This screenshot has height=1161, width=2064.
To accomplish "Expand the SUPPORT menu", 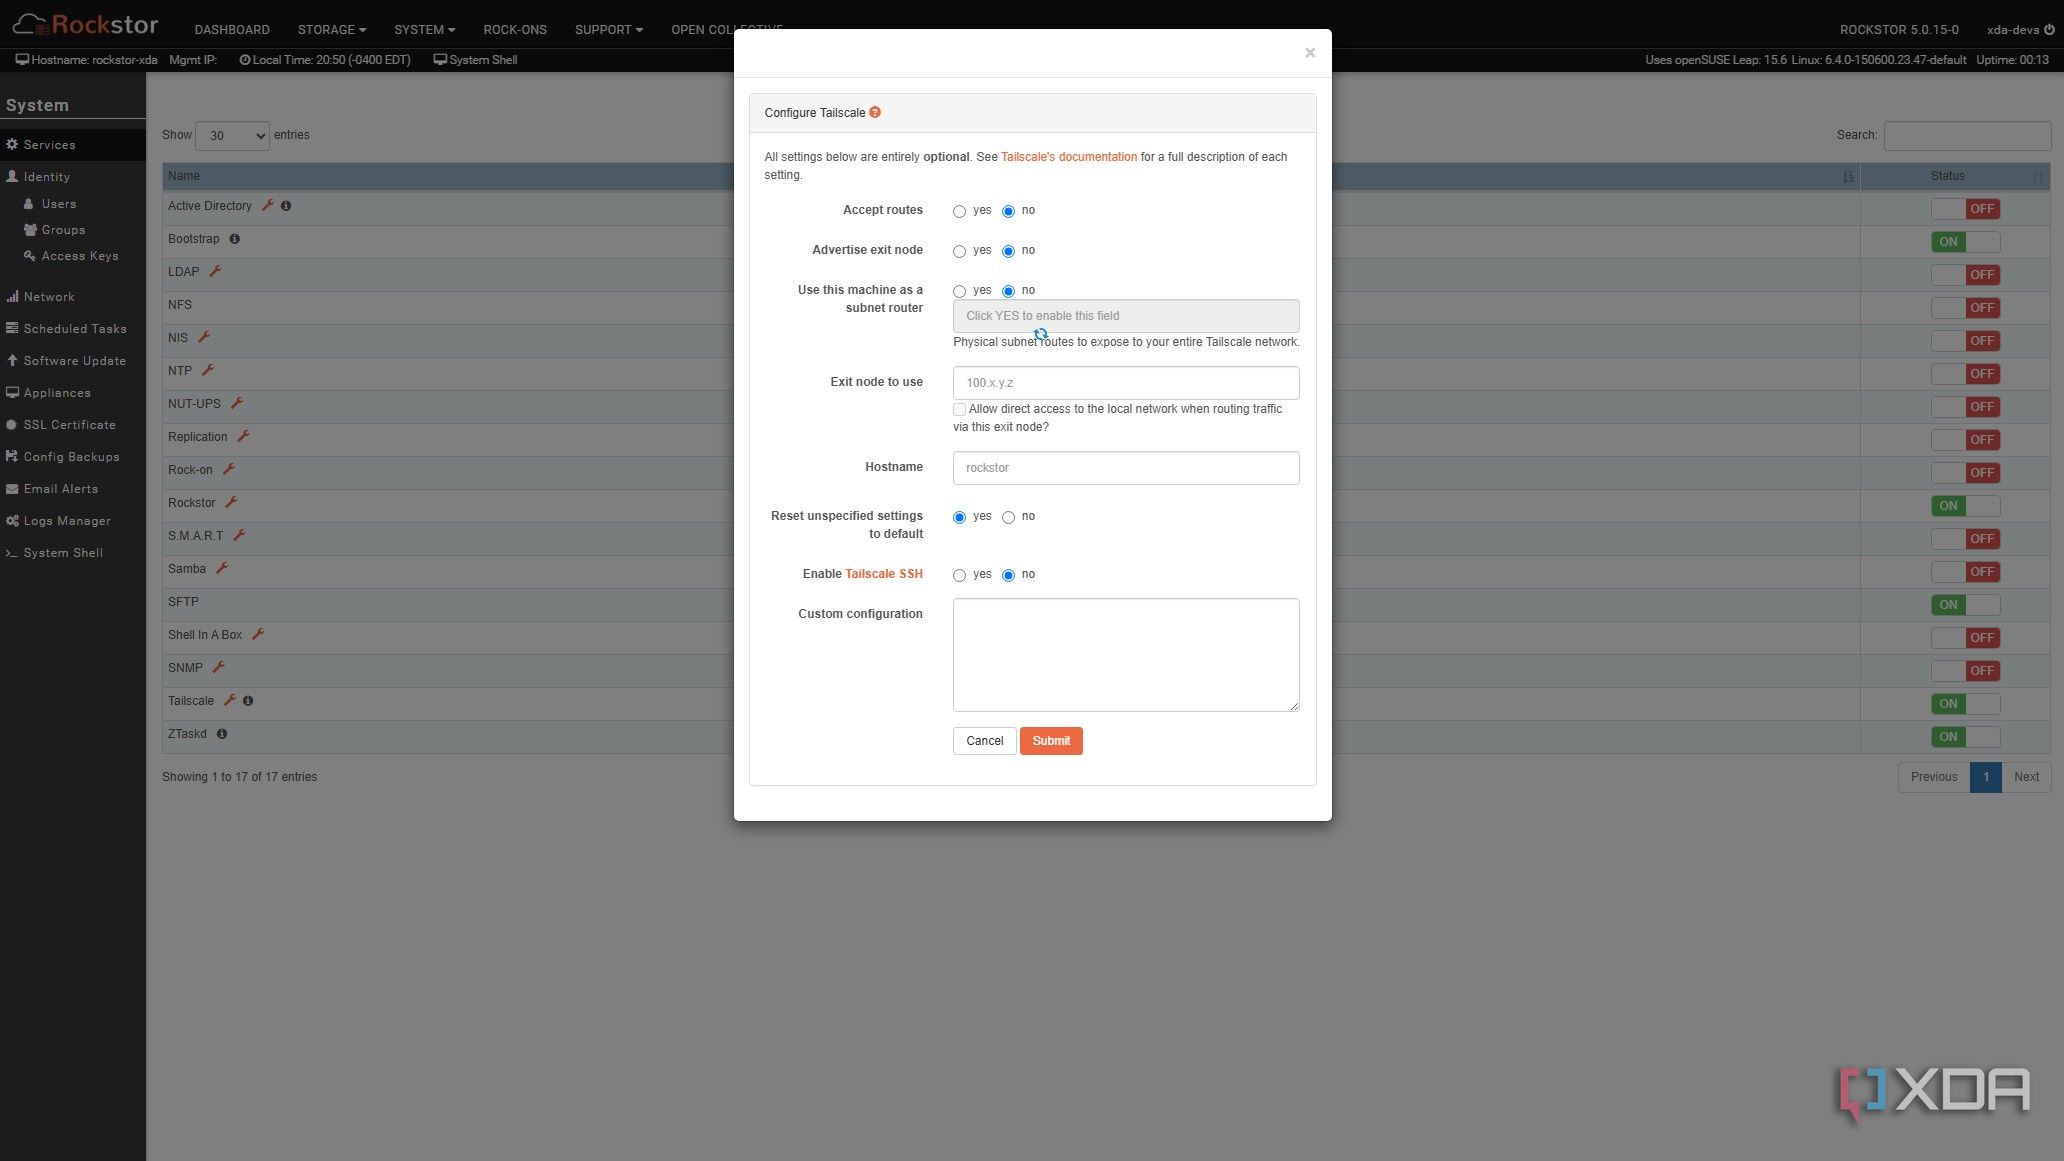I will coord(608,30).
